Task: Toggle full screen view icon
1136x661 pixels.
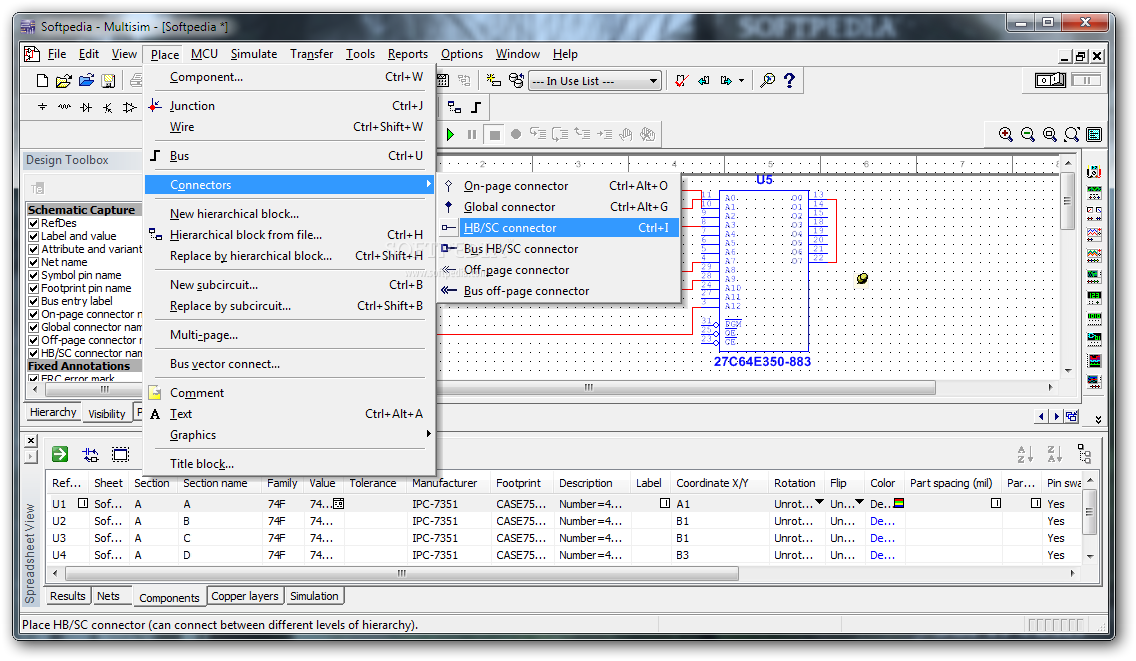Action: [x=1094, y=134]
